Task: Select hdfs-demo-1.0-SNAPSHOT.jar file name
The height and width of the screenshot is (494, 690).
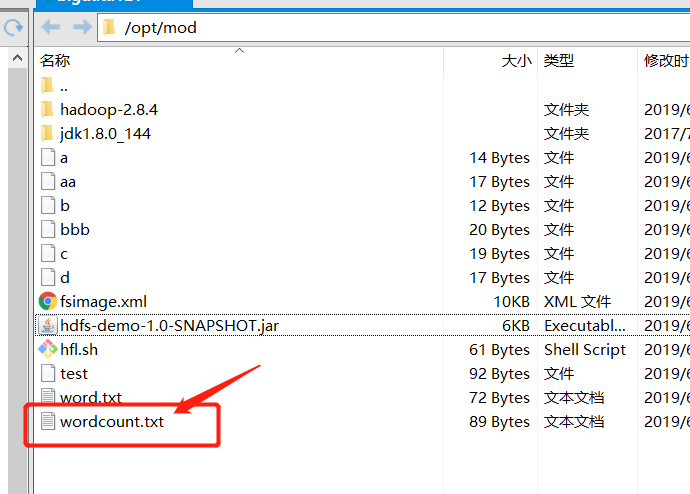Action: pyautogui.click(x=169, y=326)
